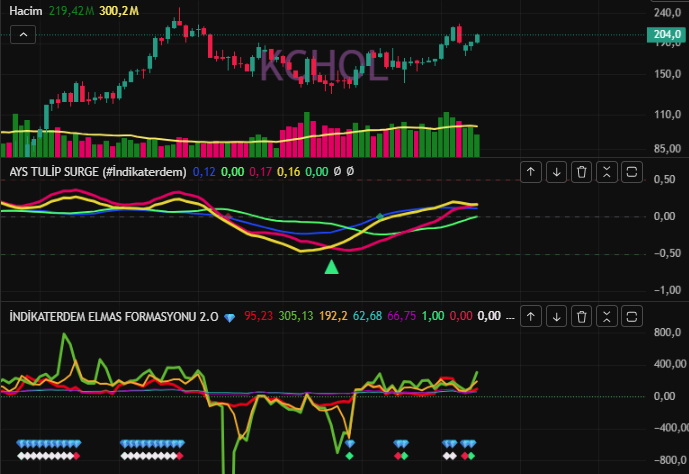
Task: Click teal value 62,68 in ELMAS legend
Action: pyautogui.click(x=367, y=316)
